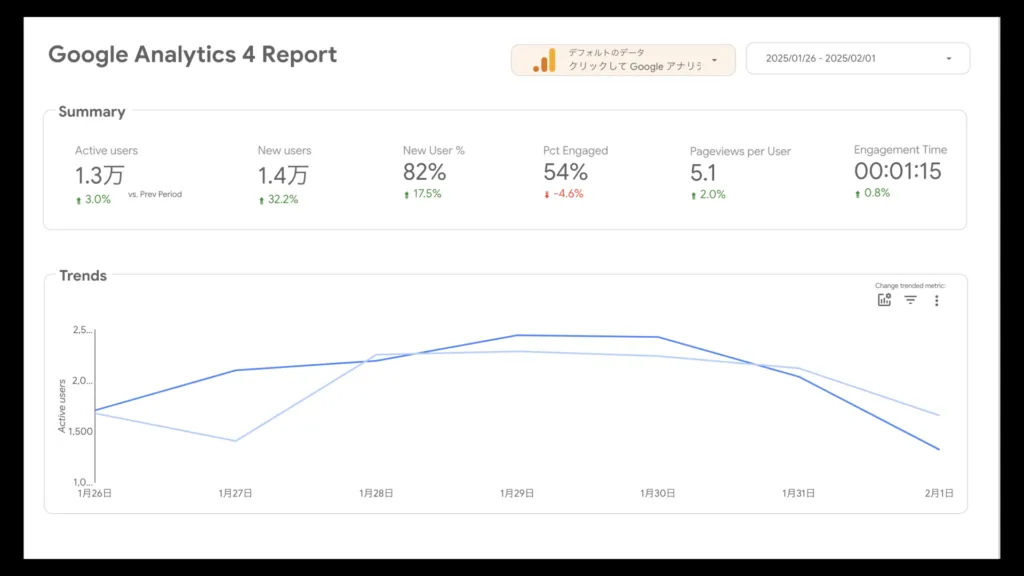Click the 17.5% change indicator
Viewport: 1024px width, 576px height.
[x=423, y=194]
